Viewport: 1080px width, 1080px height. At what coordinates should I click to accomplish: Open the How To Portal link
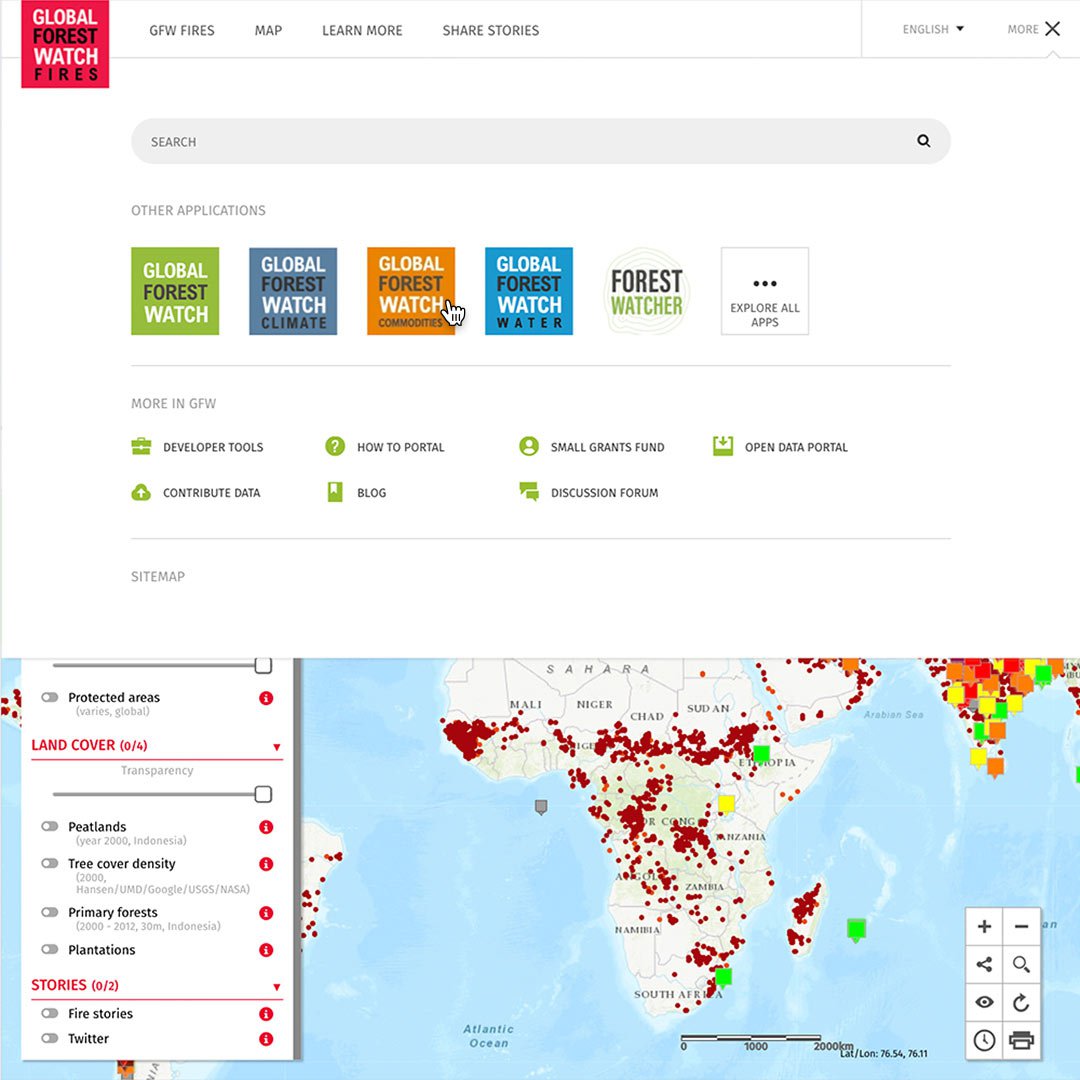tap(401, 447)
